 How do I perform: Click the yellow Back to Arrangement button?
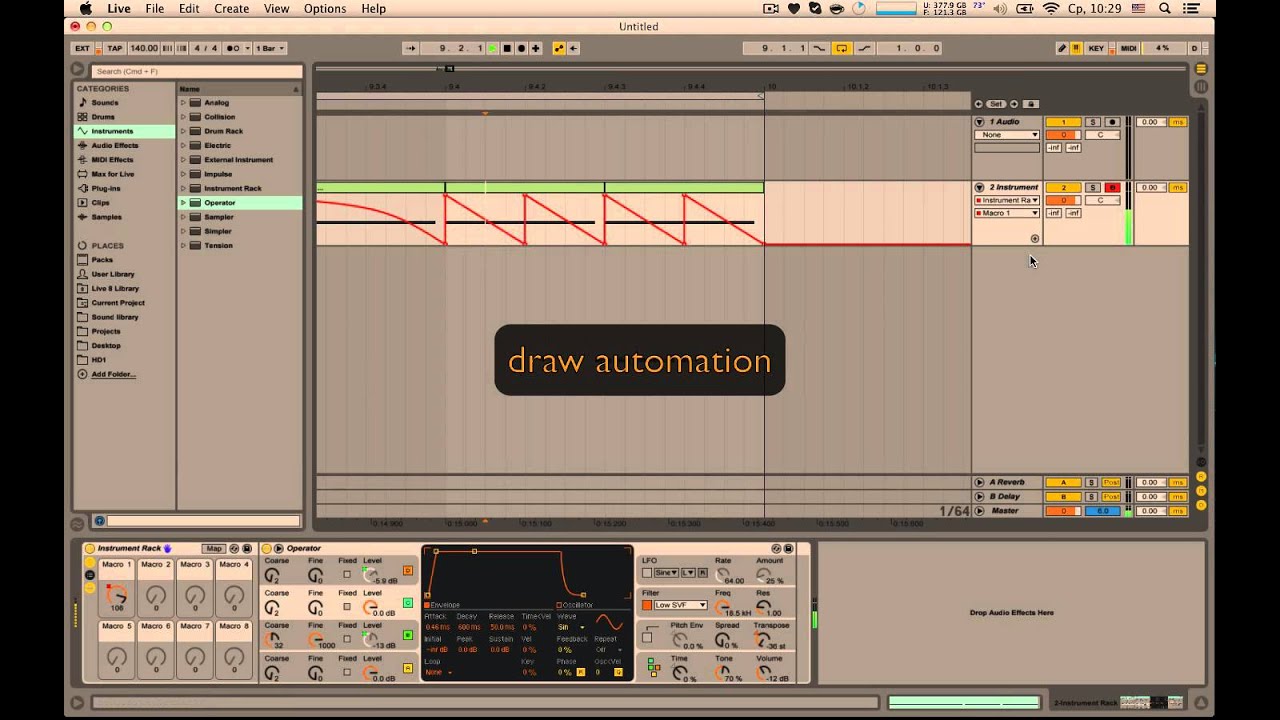click(x=558, y=48)
